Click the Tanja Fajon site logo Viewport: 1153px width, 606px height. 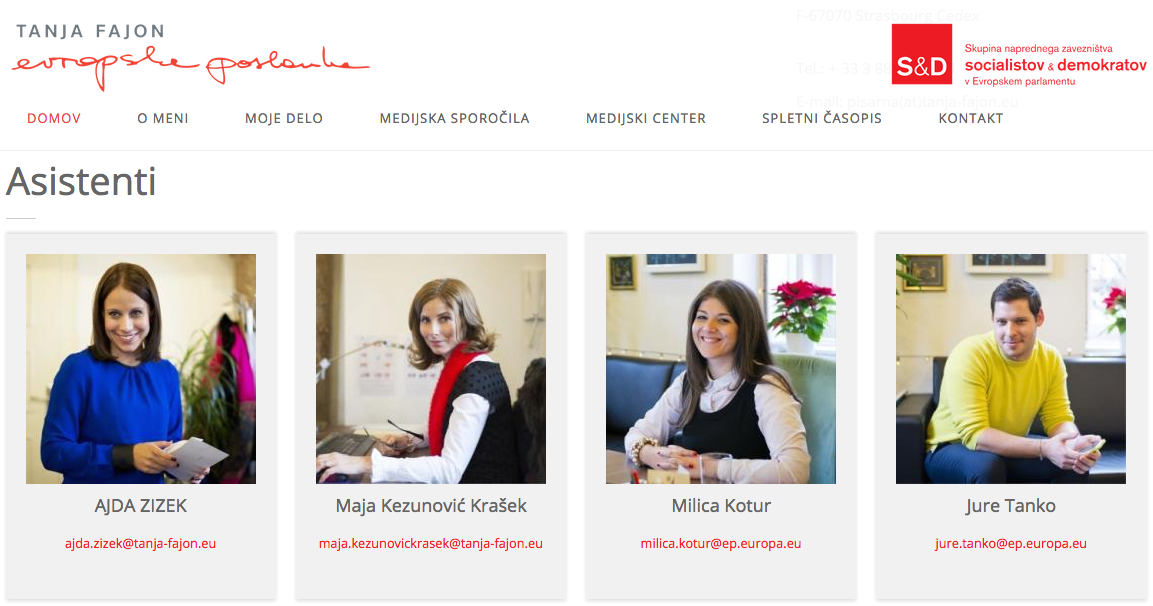(x=190, y=57)
